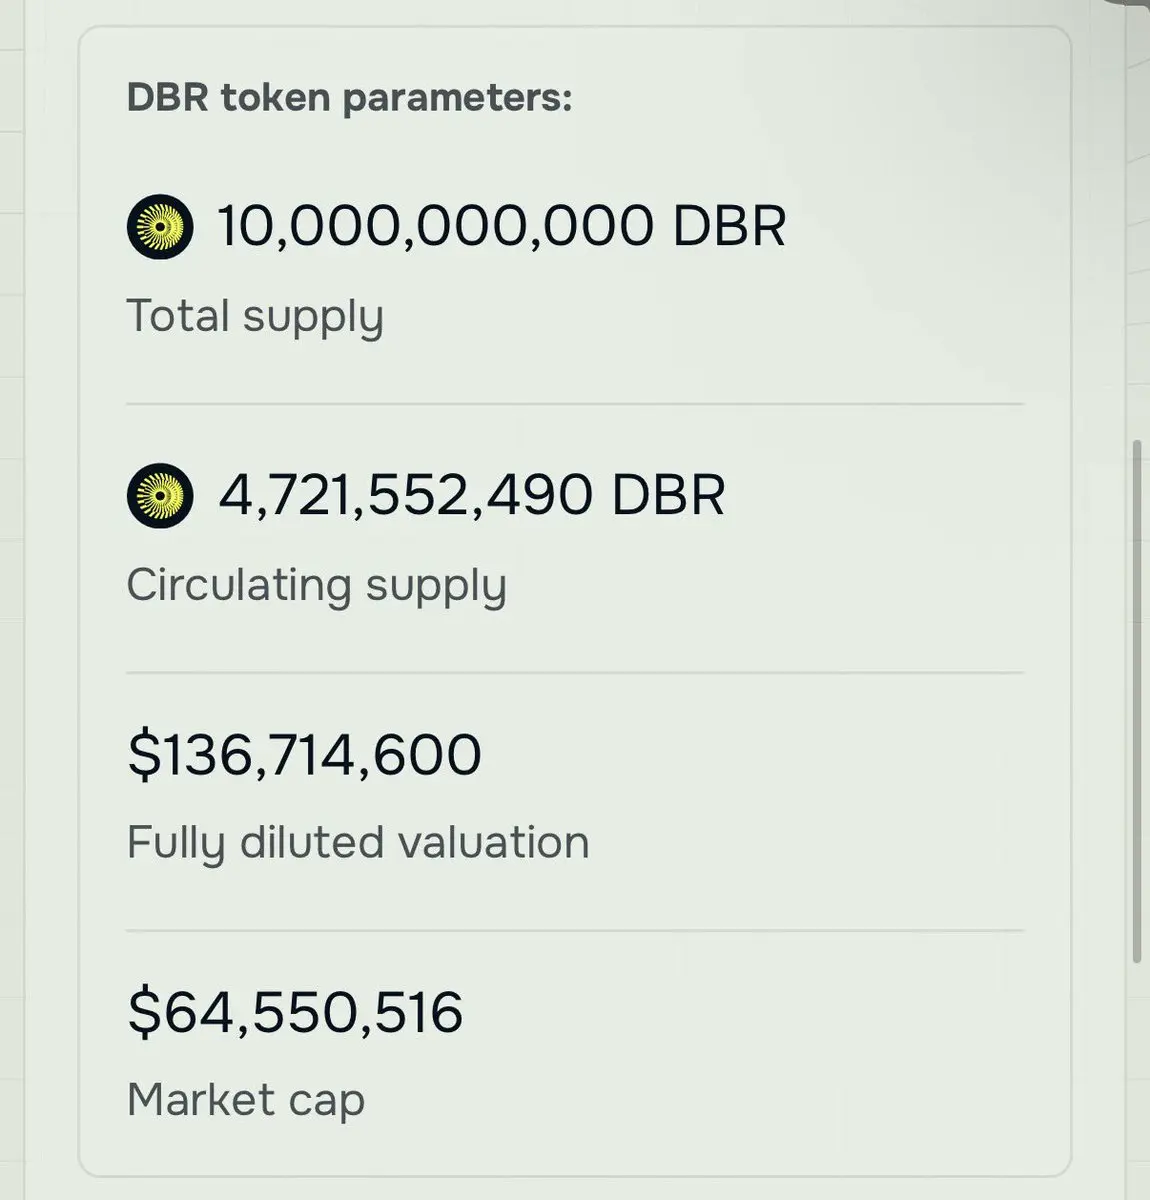Screen dimensions: 1150x1200
Task: Click the DBR token icon beside total supply
Action: click(159, 226)
